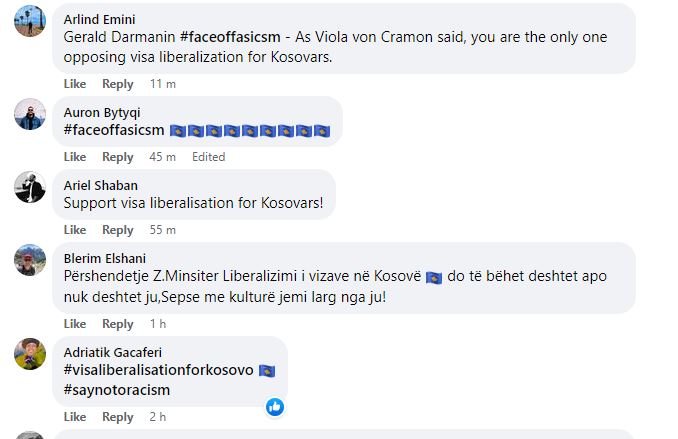Like Blerim Elshani's comment

75,324
